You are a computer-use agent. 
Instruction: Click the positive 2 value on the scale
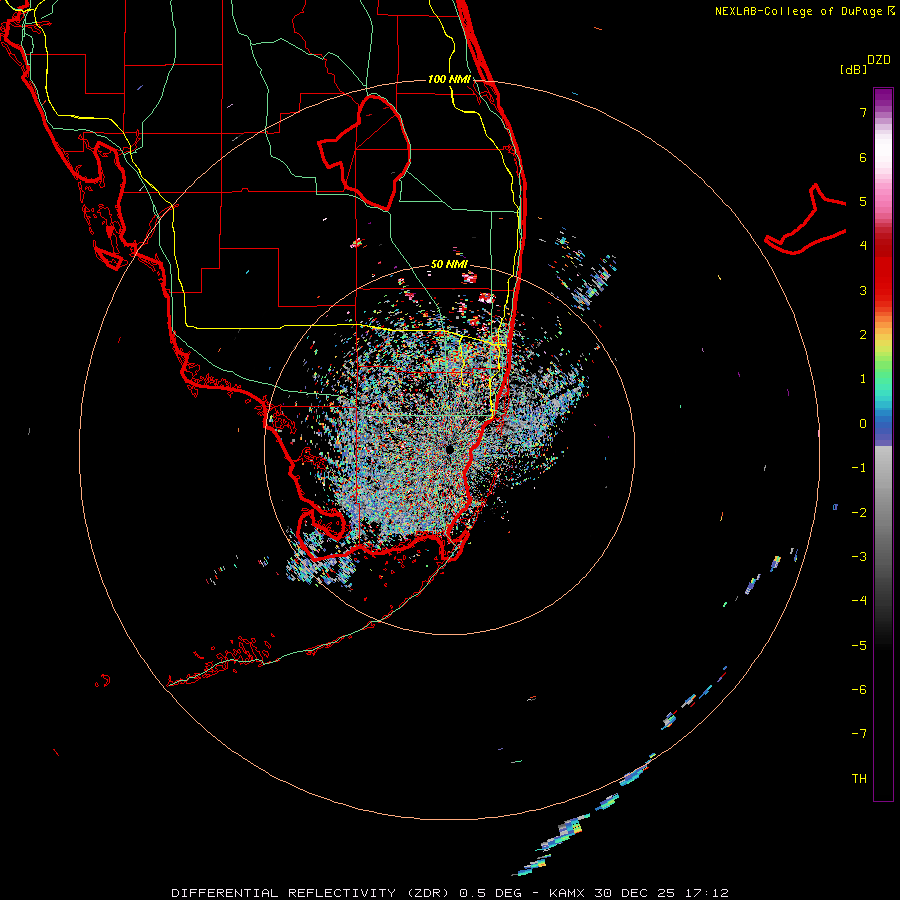coord(863,335)
